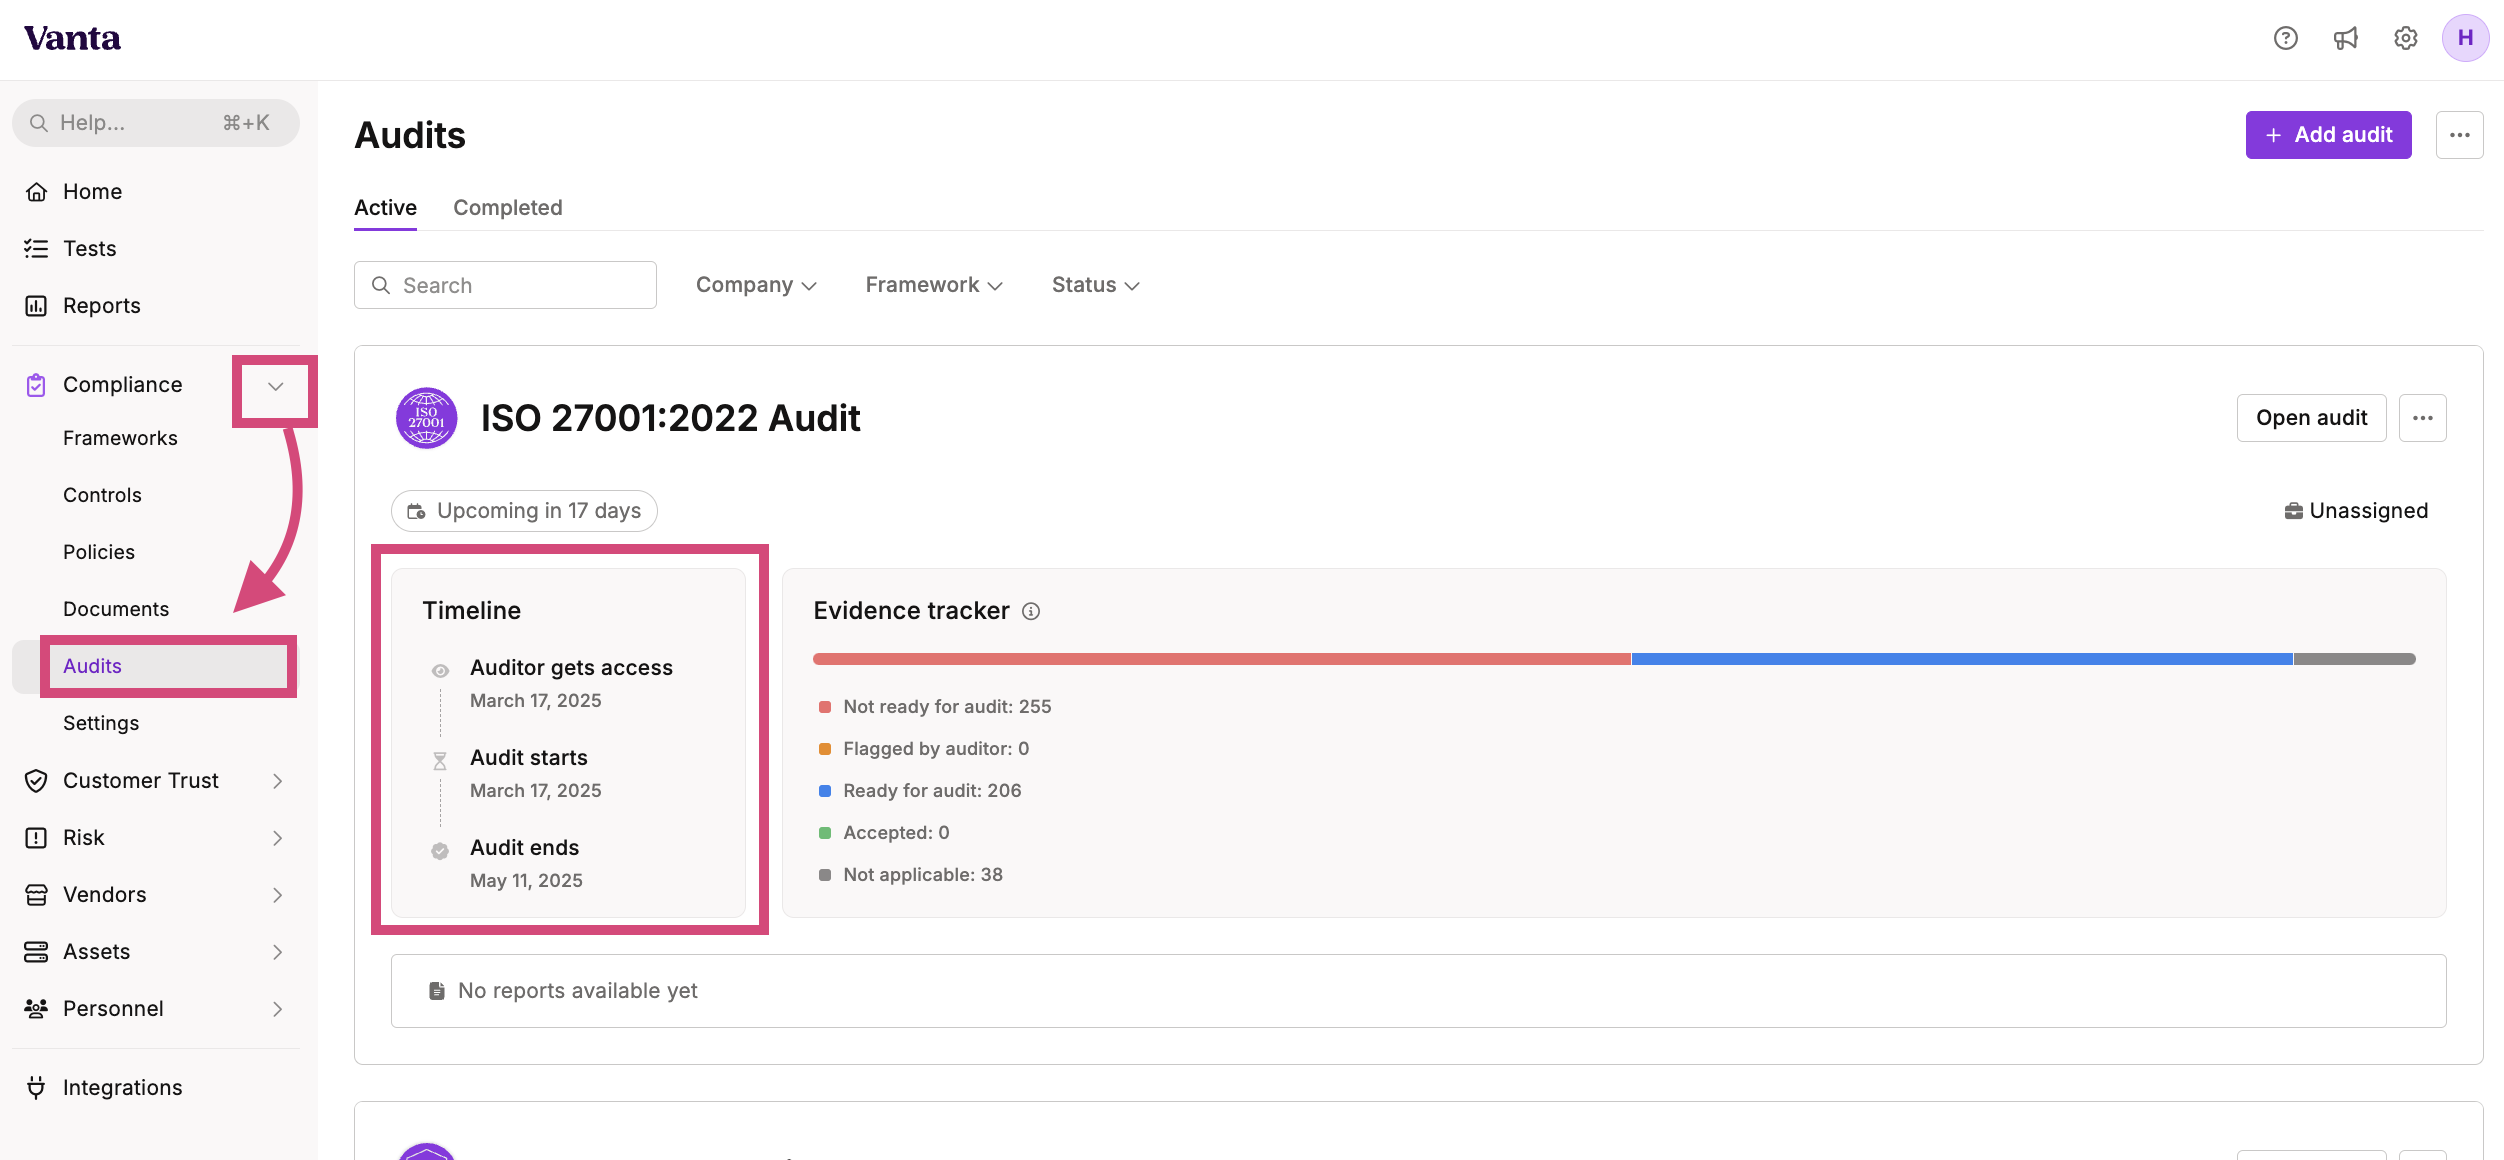Expand the Risk section chevron

(x=278, y=838)
